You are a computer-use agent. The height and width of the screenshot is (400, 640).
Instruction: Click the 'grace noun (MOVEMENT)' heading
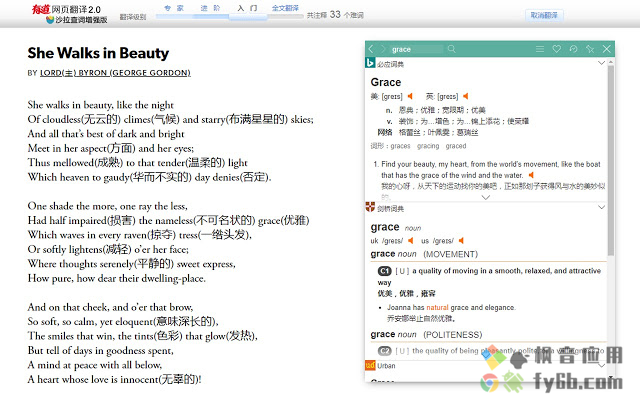tap(424, 254)
